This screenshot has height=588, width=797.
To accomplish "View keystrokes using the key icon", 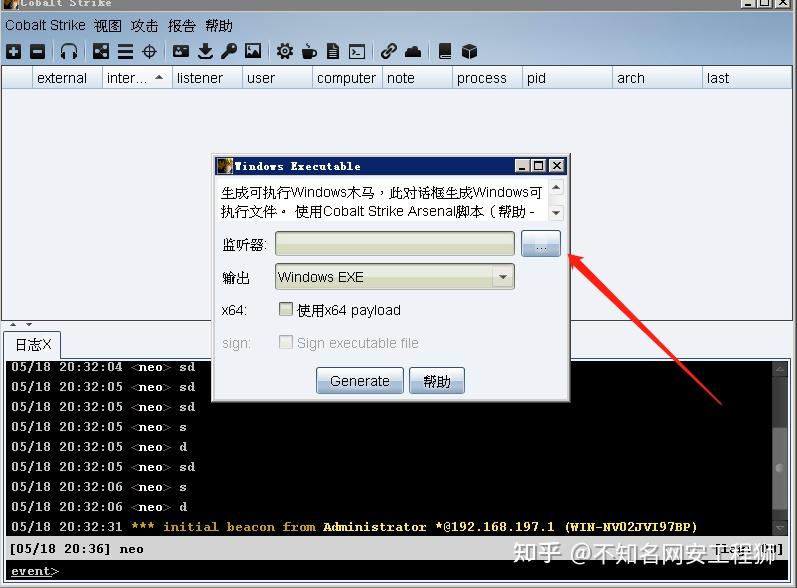I will click(x=229, y=51).
